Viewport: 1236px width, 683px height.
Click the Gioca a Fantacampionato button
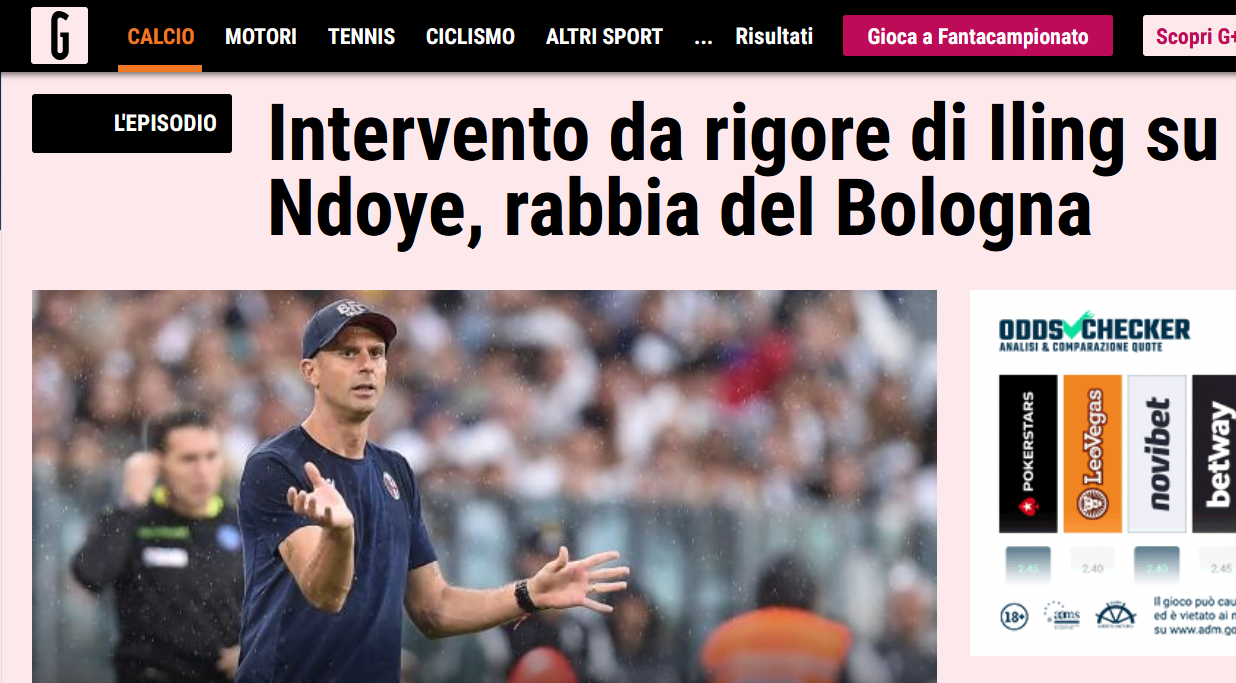point(978,36)
